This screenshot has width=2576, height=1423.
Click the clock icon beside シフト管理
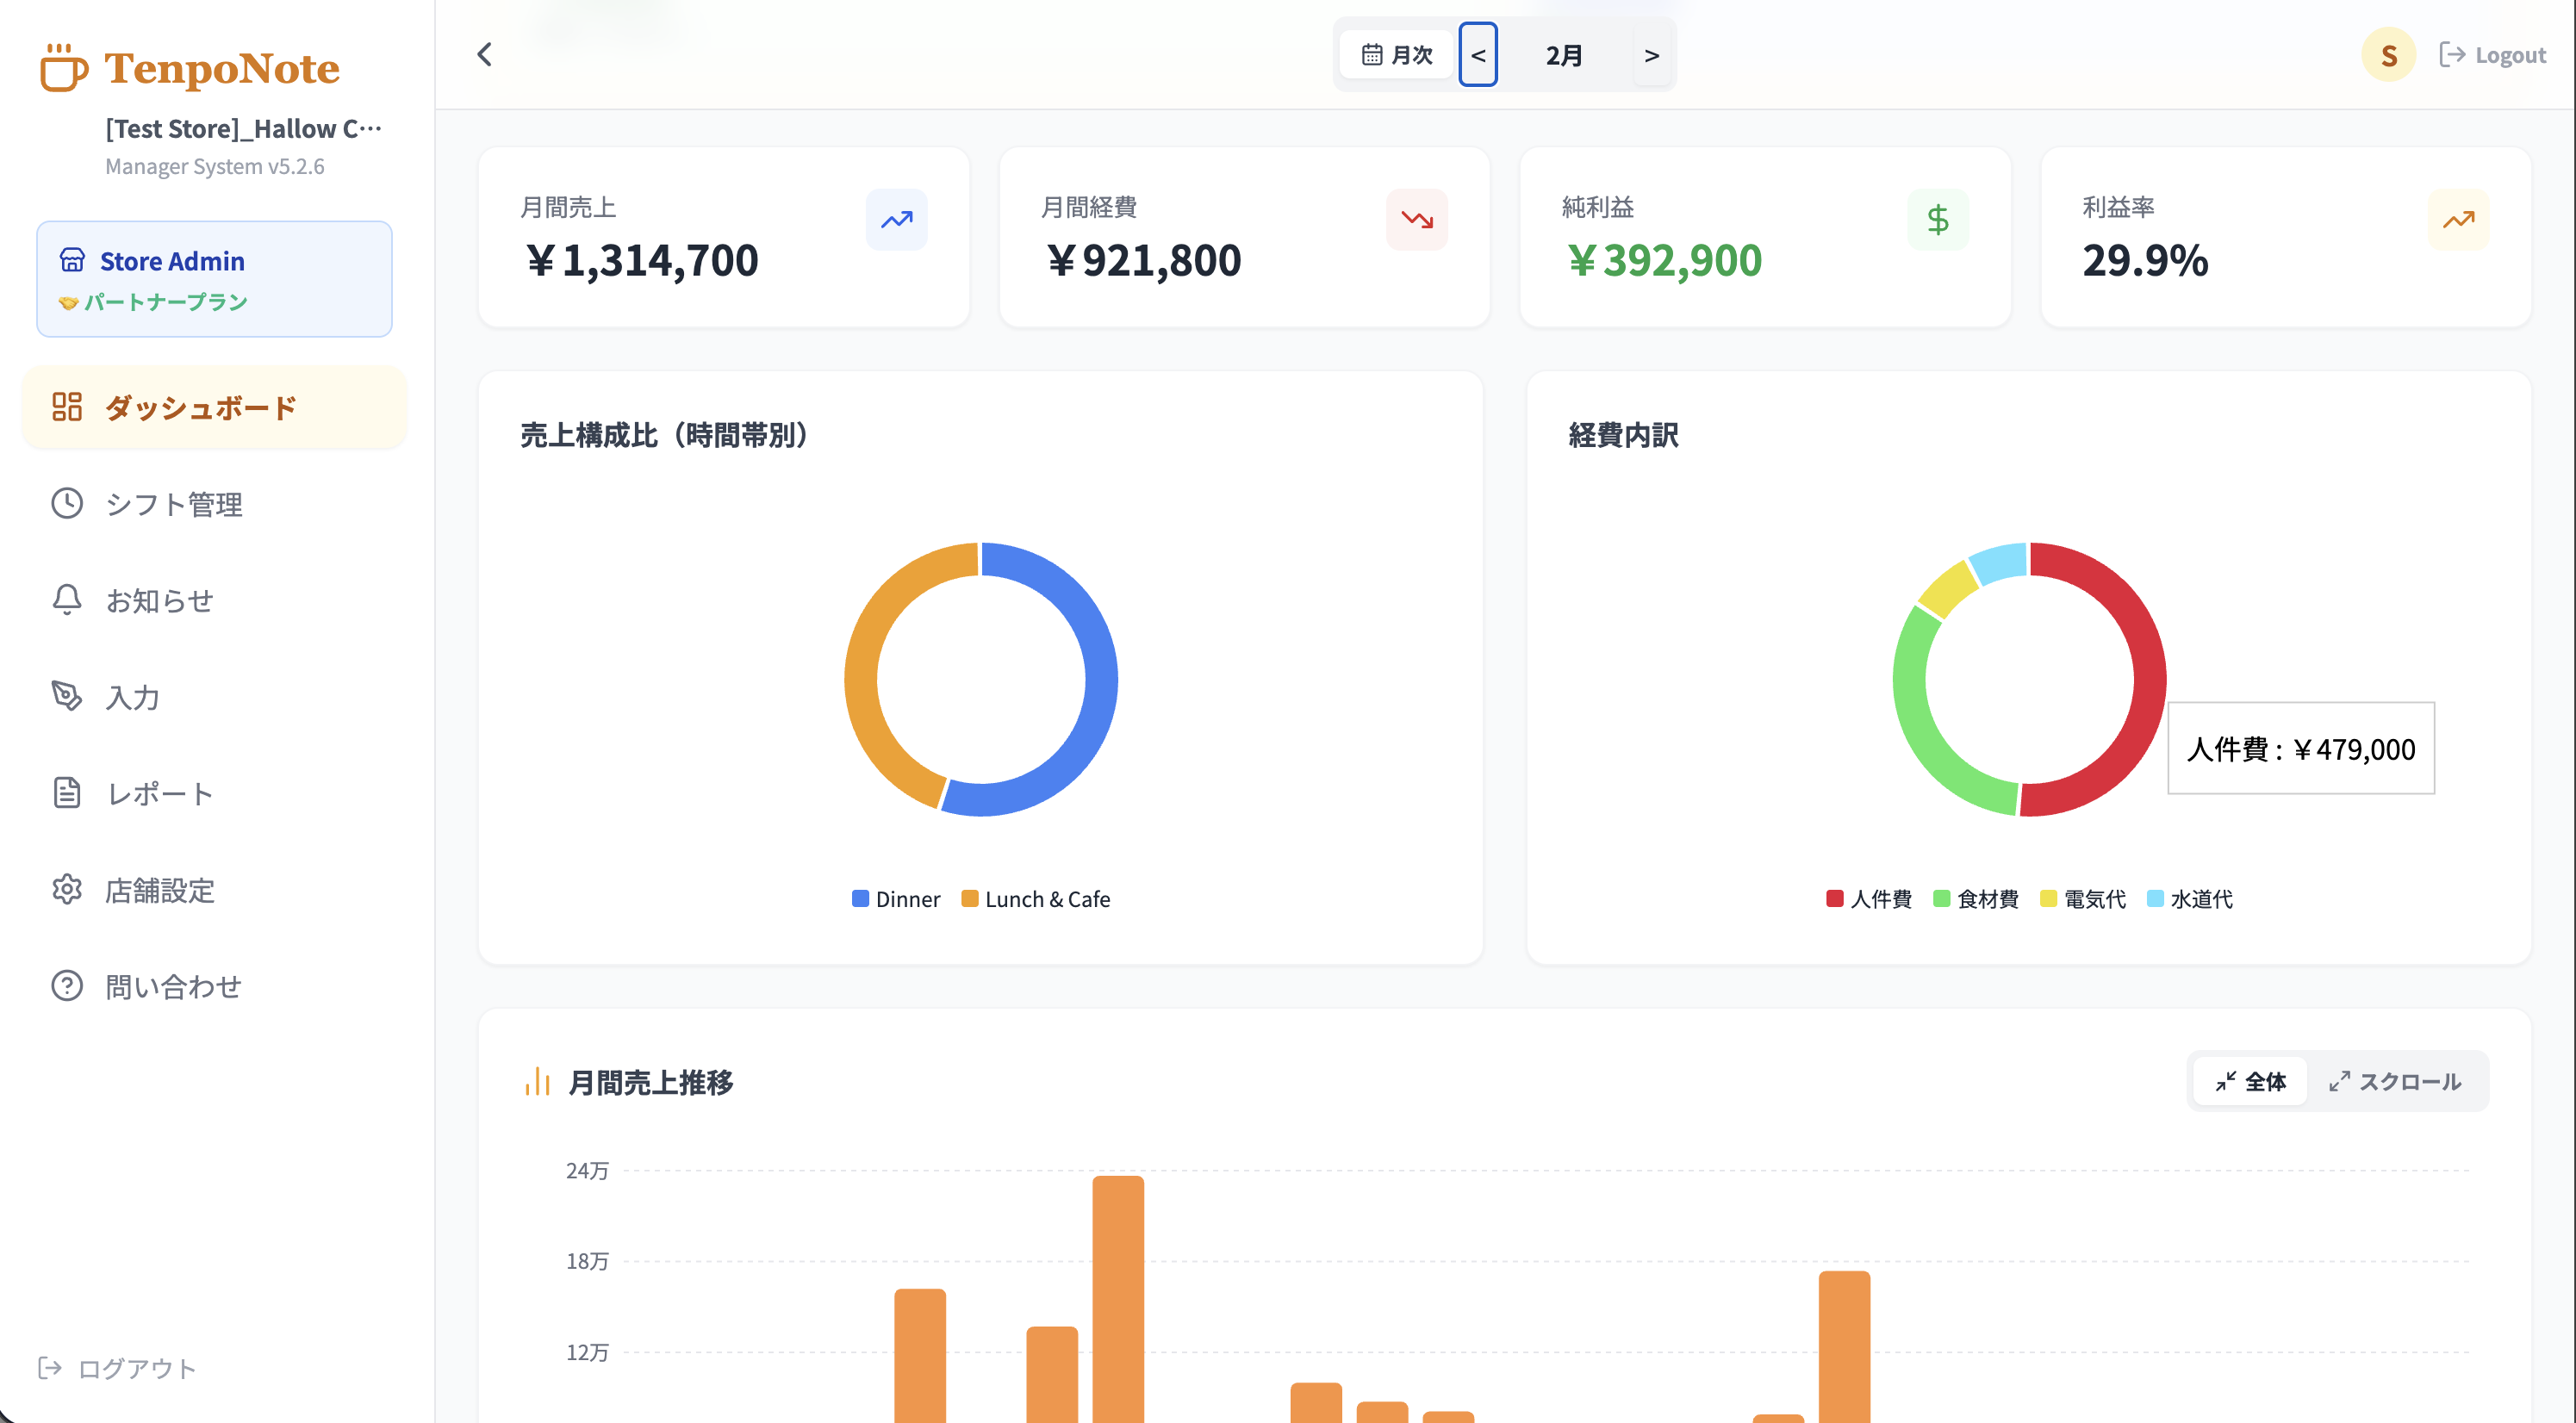click(67, 503)
